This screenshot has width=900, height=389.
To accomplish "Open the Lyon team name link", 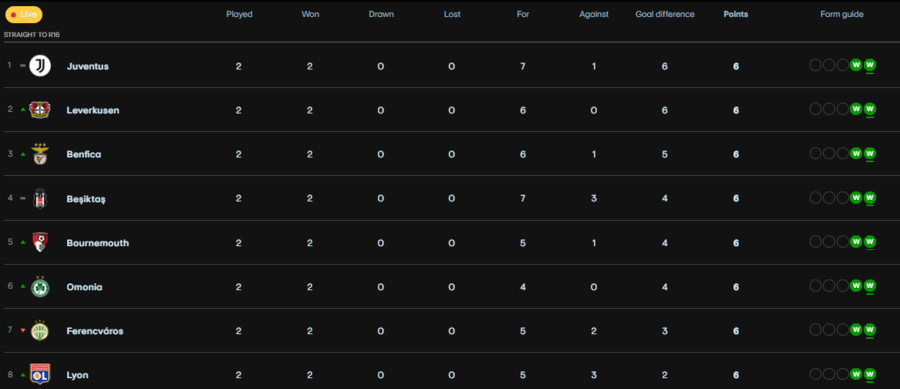I will click(77, 375).
